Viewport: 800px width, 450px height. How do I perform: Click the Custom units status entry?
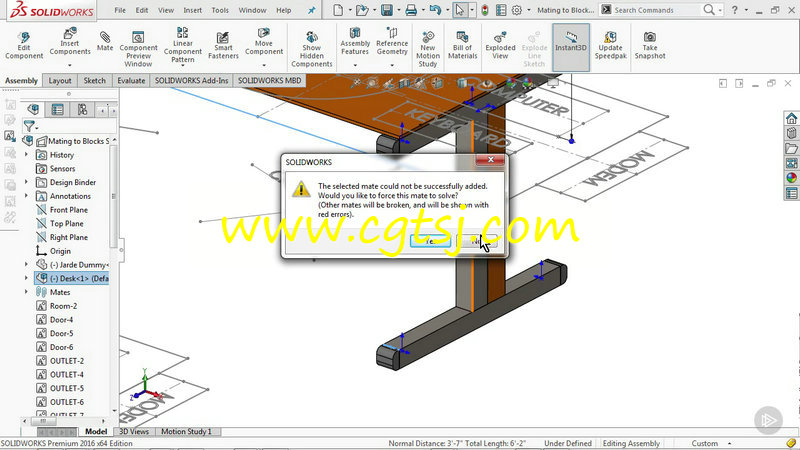click(705, 443)
